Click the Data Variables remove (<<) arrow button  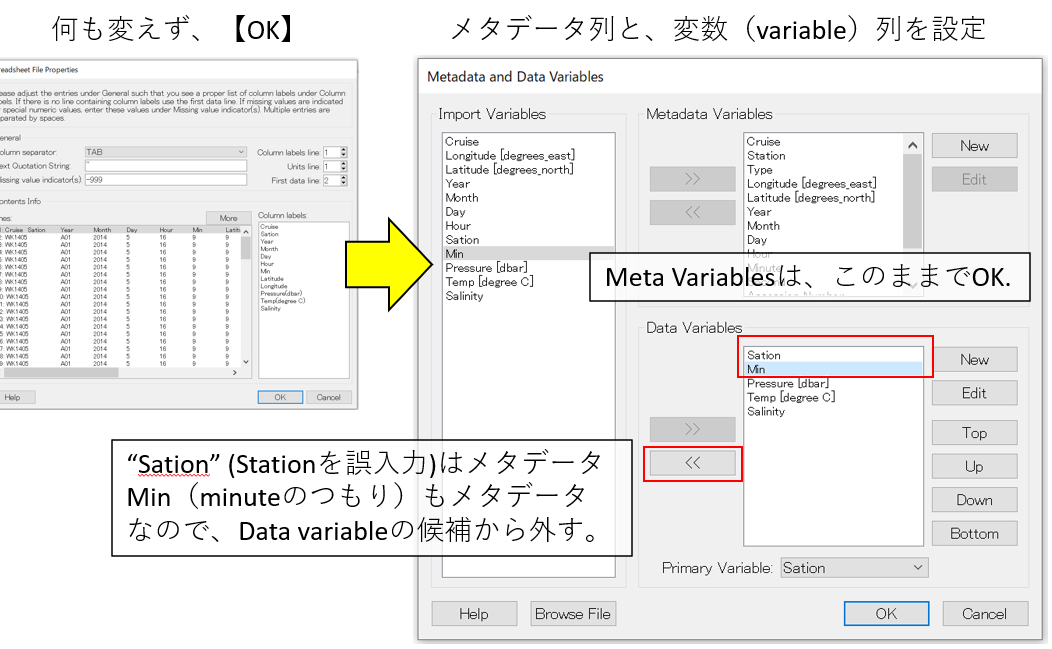point(692,462)
